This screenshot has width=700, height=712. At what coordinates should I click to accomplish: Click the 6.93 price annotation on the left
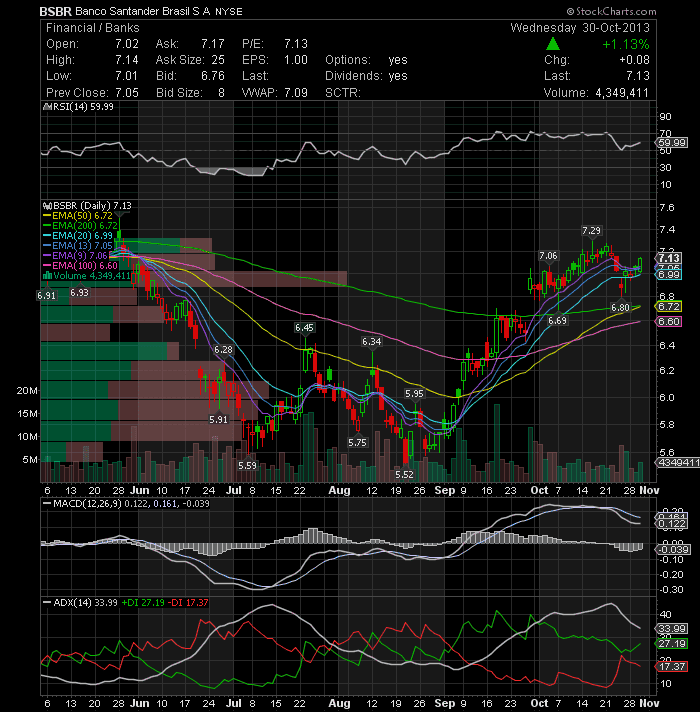point(79,292)
